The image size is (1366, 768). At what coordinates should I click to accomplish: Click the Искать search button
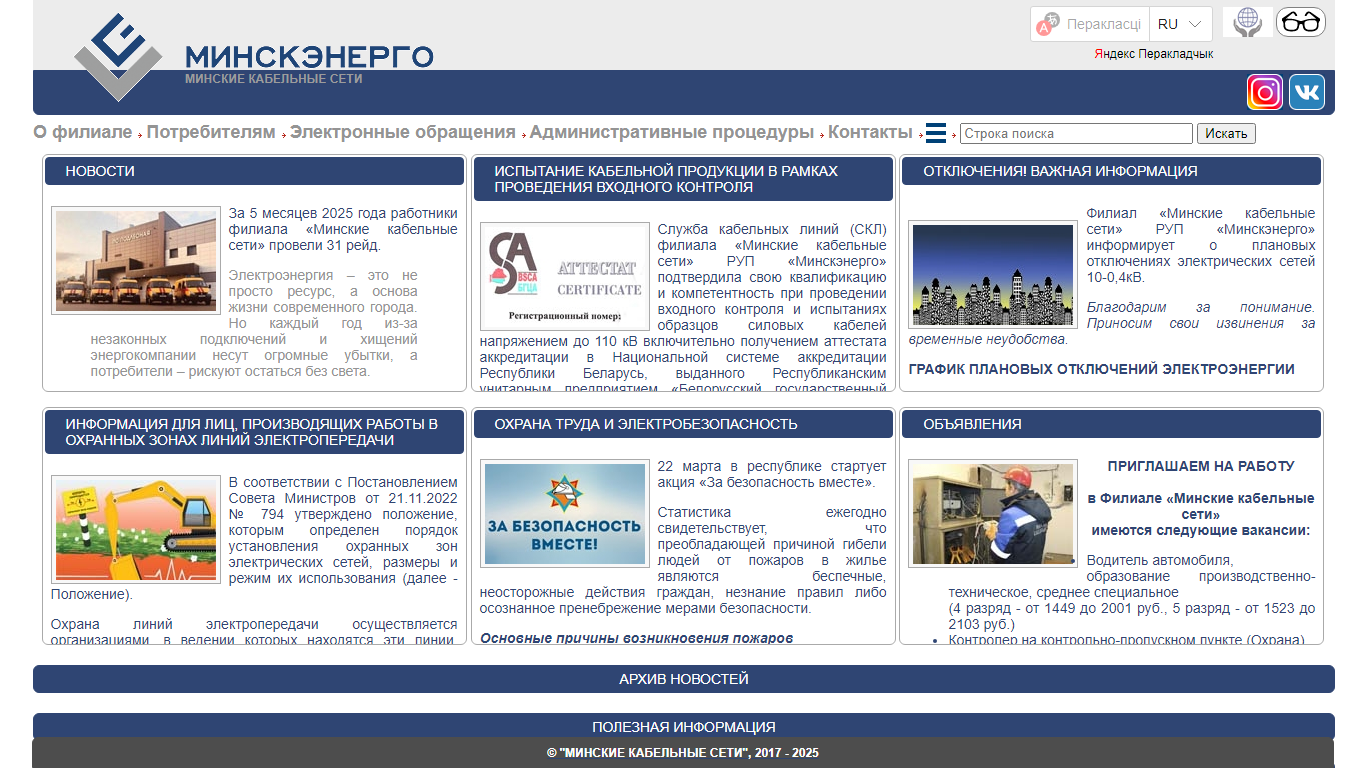(1226, 133)
